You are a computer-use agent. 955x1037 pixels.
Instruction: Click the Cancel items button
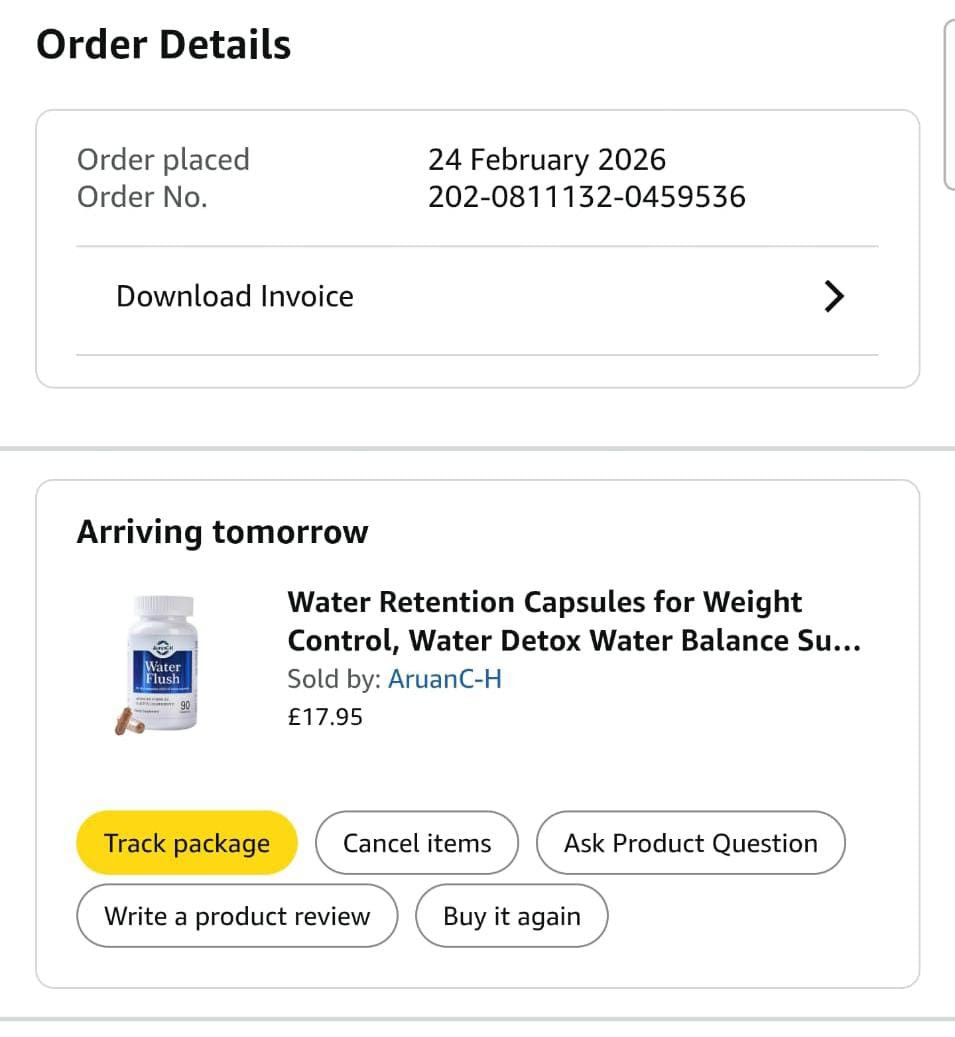pyautogui.click(x=417, y=843)
